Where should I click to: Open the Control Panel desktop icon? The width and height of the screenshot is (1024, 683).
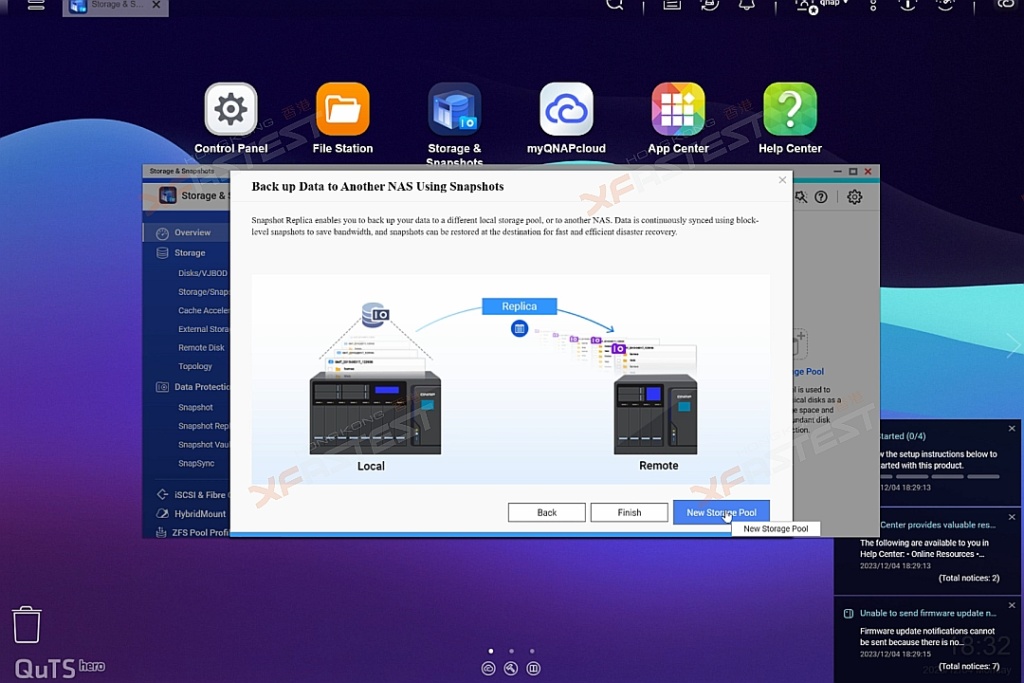[x=231, y=110]
